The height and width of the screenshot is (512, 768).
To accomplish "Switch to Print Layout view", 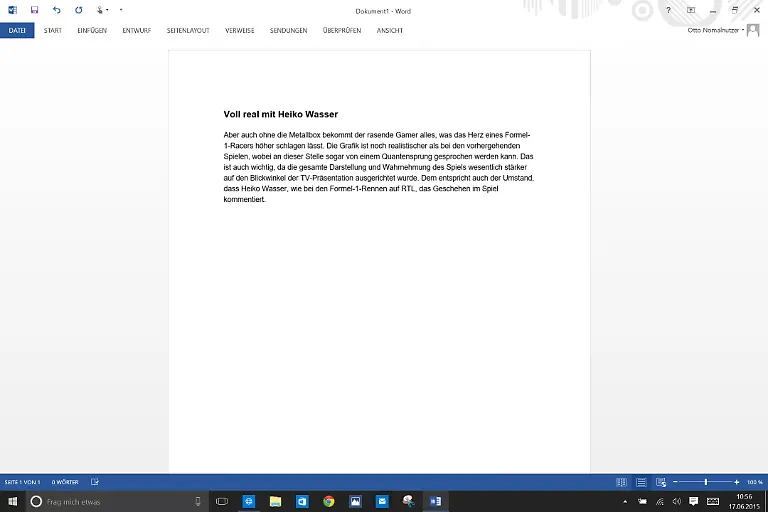I will (x=640, y=482).
